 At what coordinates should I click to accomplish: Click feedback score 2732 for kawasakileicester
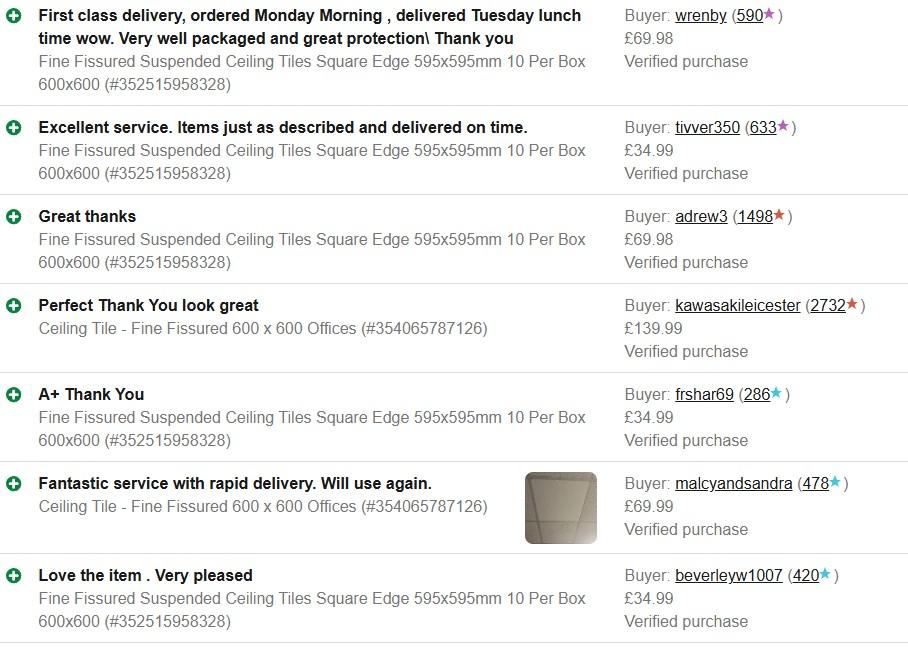pyautogui.click(x=827, y=306)
